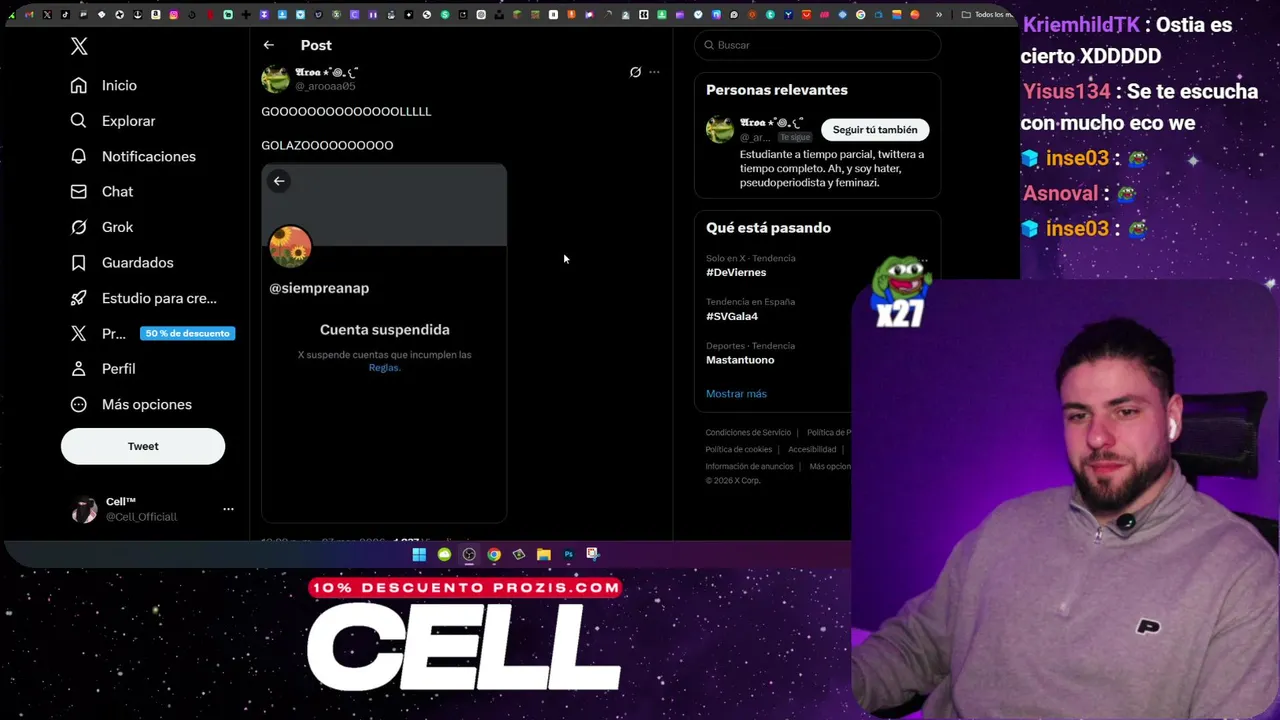Open Photoshop from the taskbar

pyautogui.click(x=569, y=554)
